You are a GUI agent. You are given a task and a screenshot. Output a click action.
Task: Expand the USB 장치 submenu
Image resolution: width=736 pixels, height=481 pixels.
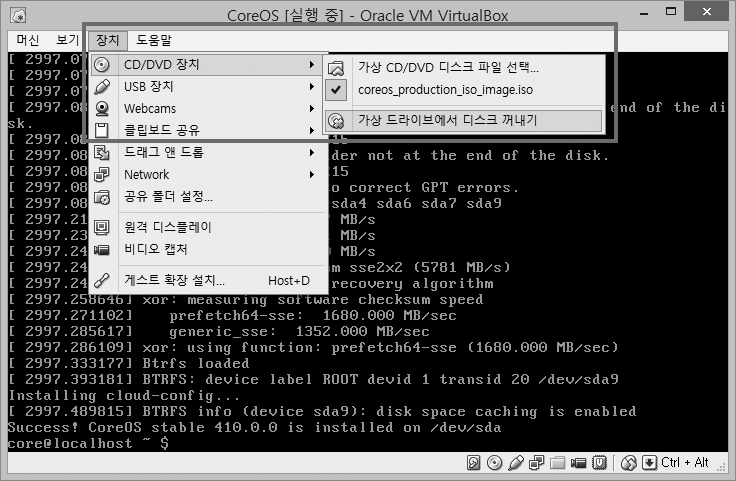[x=148, y=86]
